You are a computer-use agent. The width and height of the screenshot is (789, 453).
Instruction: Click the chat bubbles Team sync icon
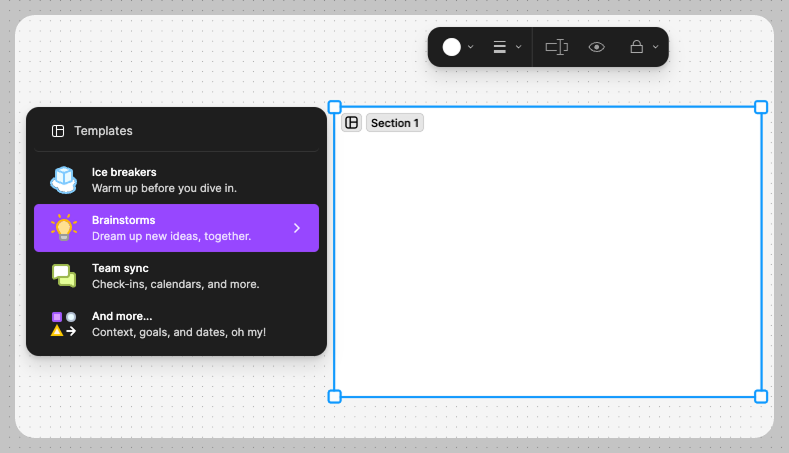[x=64, y=276]
